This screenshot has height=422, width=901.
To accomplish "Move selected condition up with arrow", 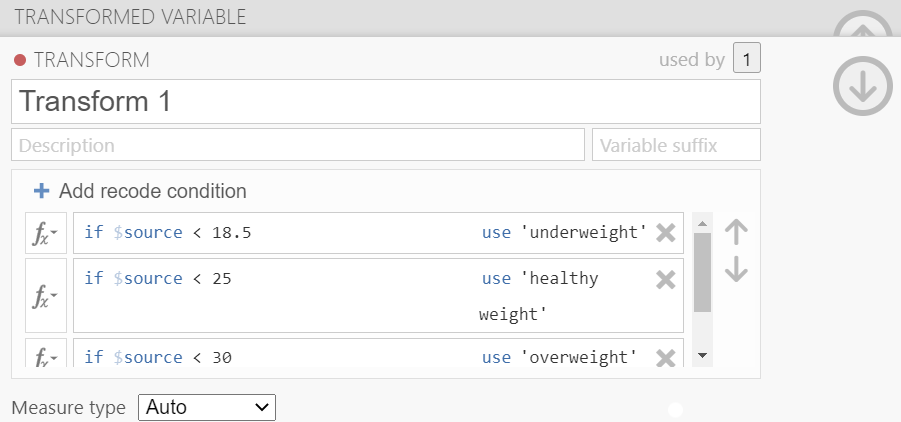I will pos(736,232).
